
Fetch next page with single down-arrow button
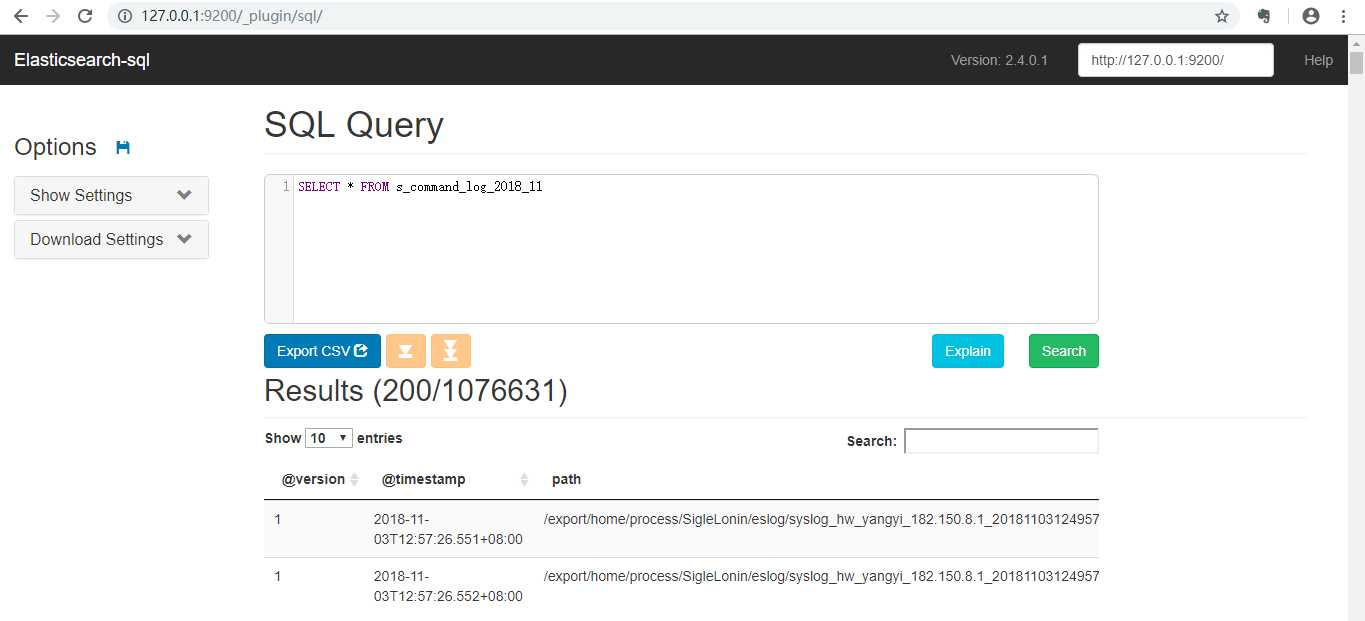[405, 351]
